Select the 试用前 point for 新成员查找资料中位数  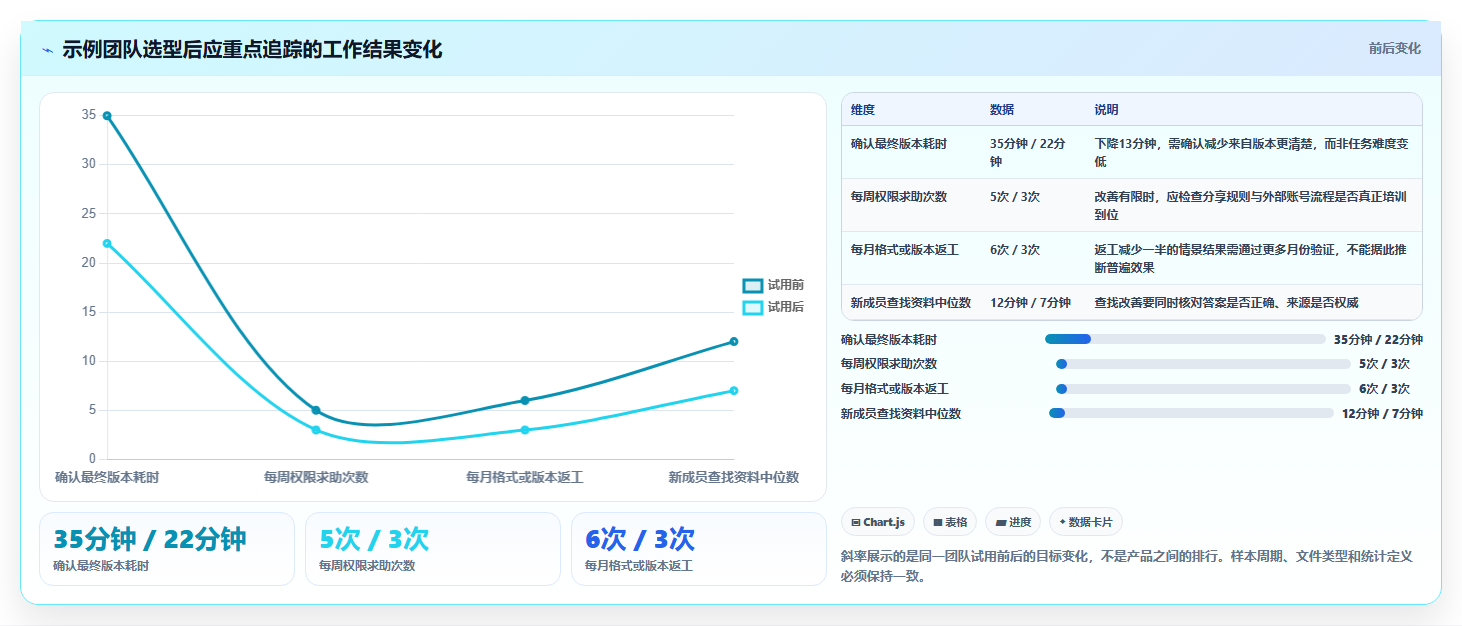pyautogui.click(x=734, y=342)
